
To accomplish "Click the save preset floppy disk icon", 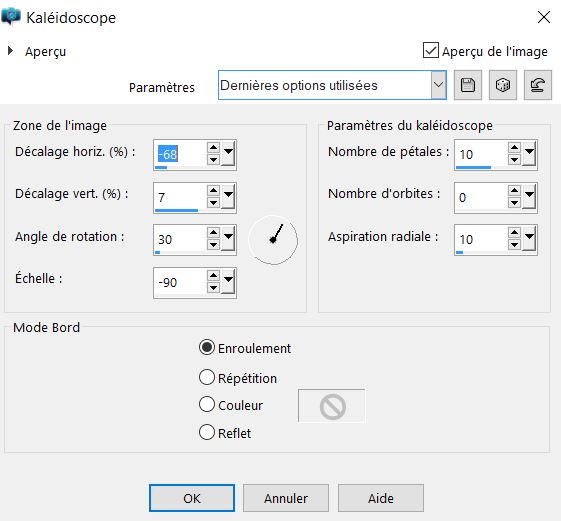I will tap(468, 85).
